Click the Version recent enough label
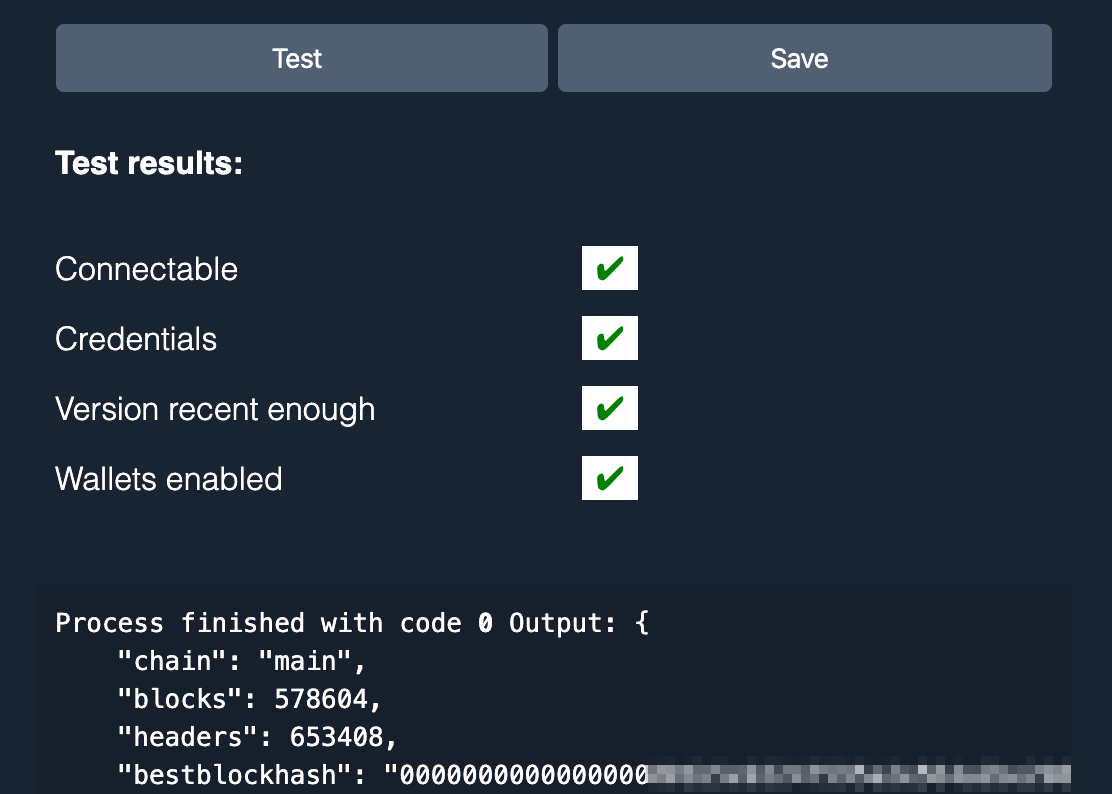This screenshot has height=794, width=1112. (x=215, y=409)
